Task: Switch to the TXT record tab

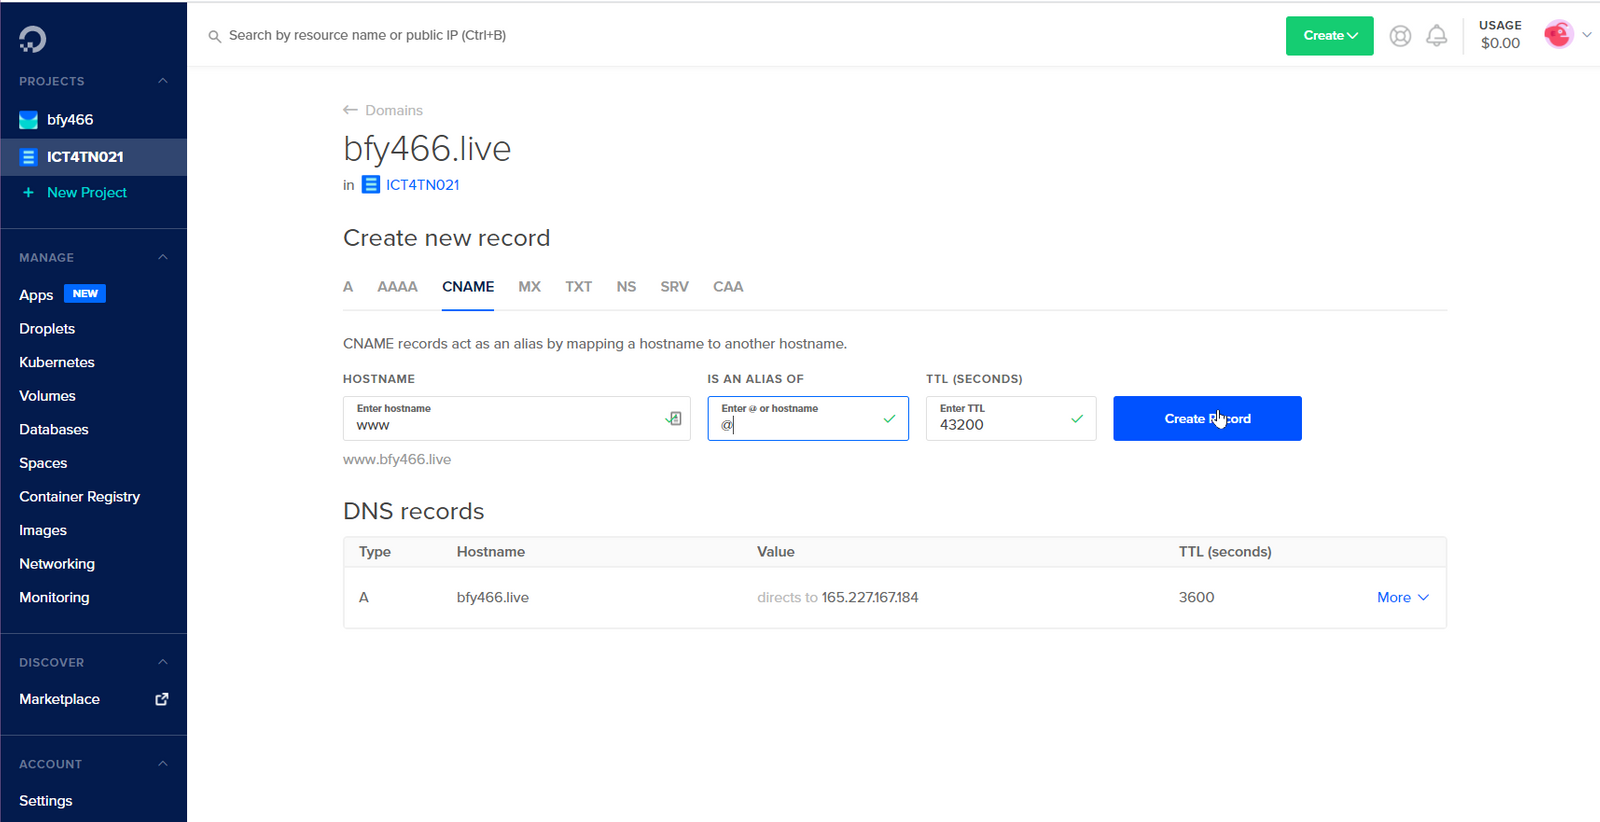Action: (x=578, y=287)
